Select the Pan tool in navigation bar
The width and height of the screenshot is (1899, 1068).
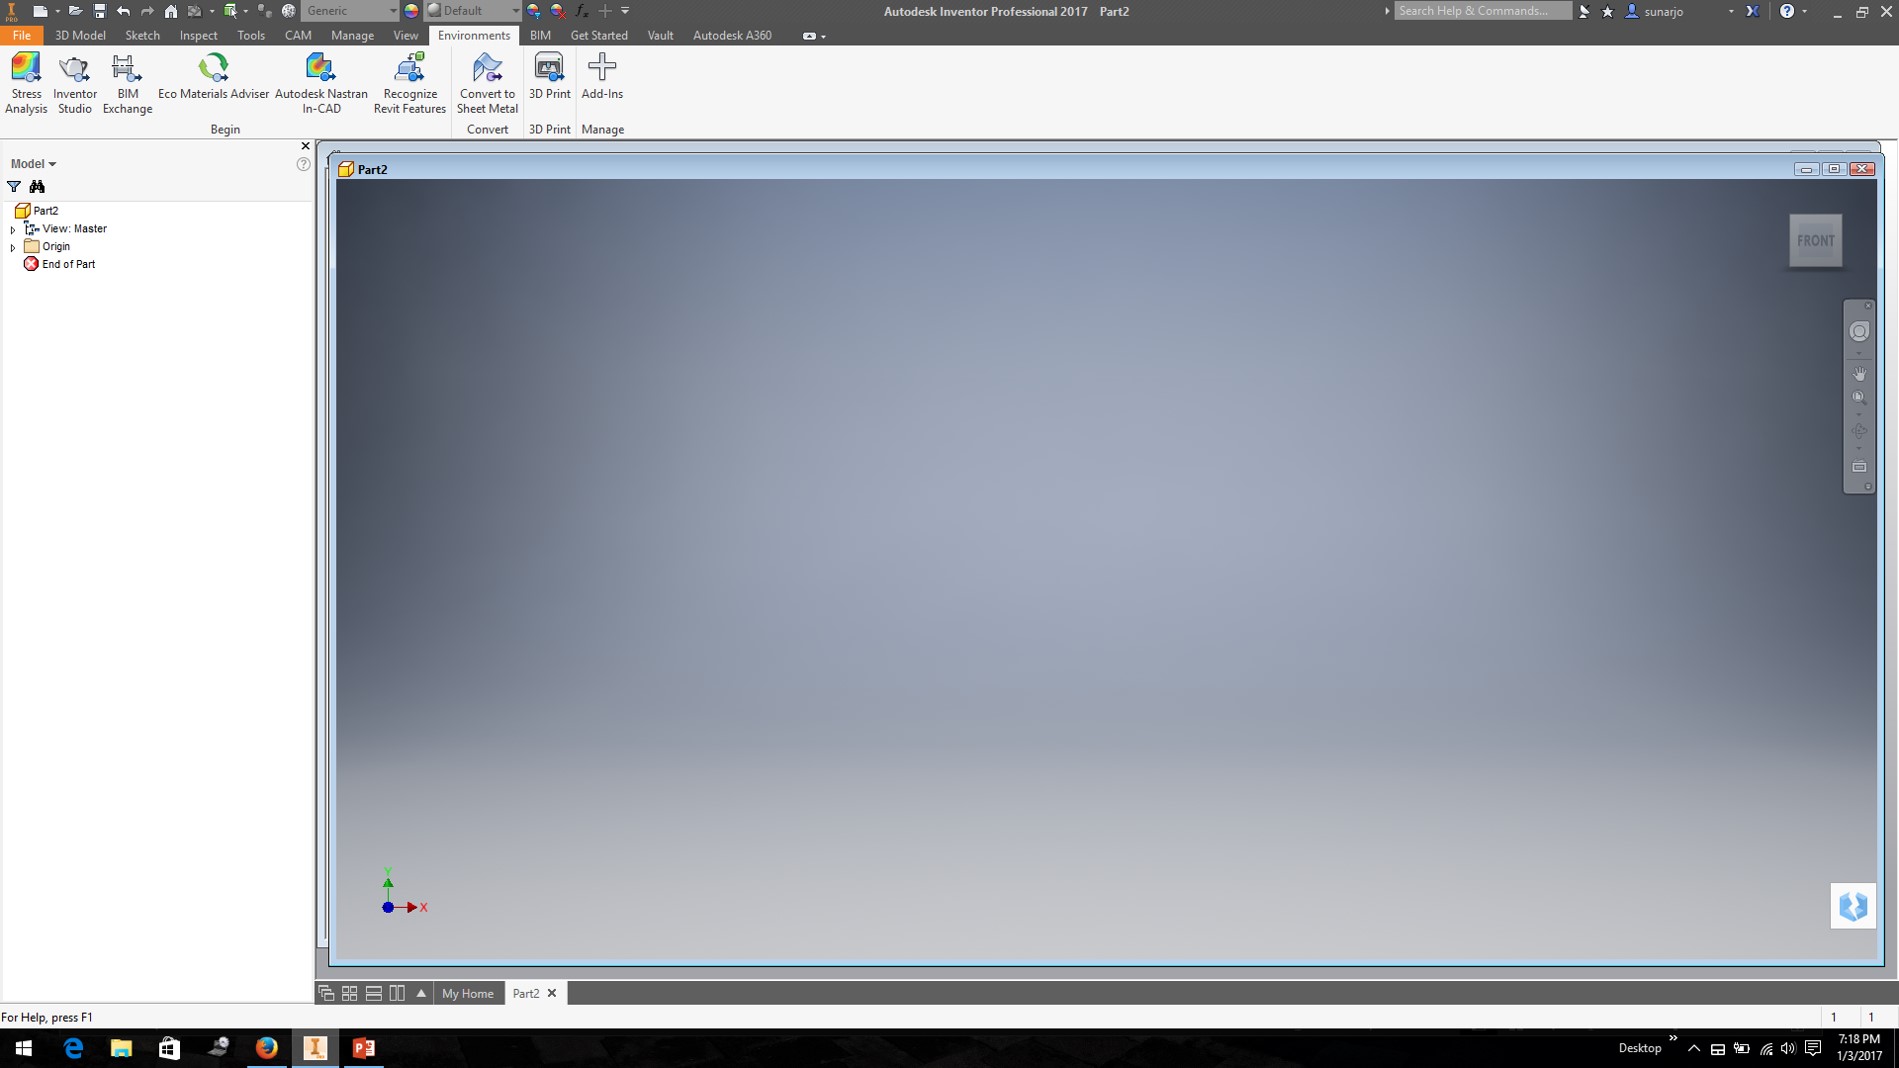tap(1858, 374)
